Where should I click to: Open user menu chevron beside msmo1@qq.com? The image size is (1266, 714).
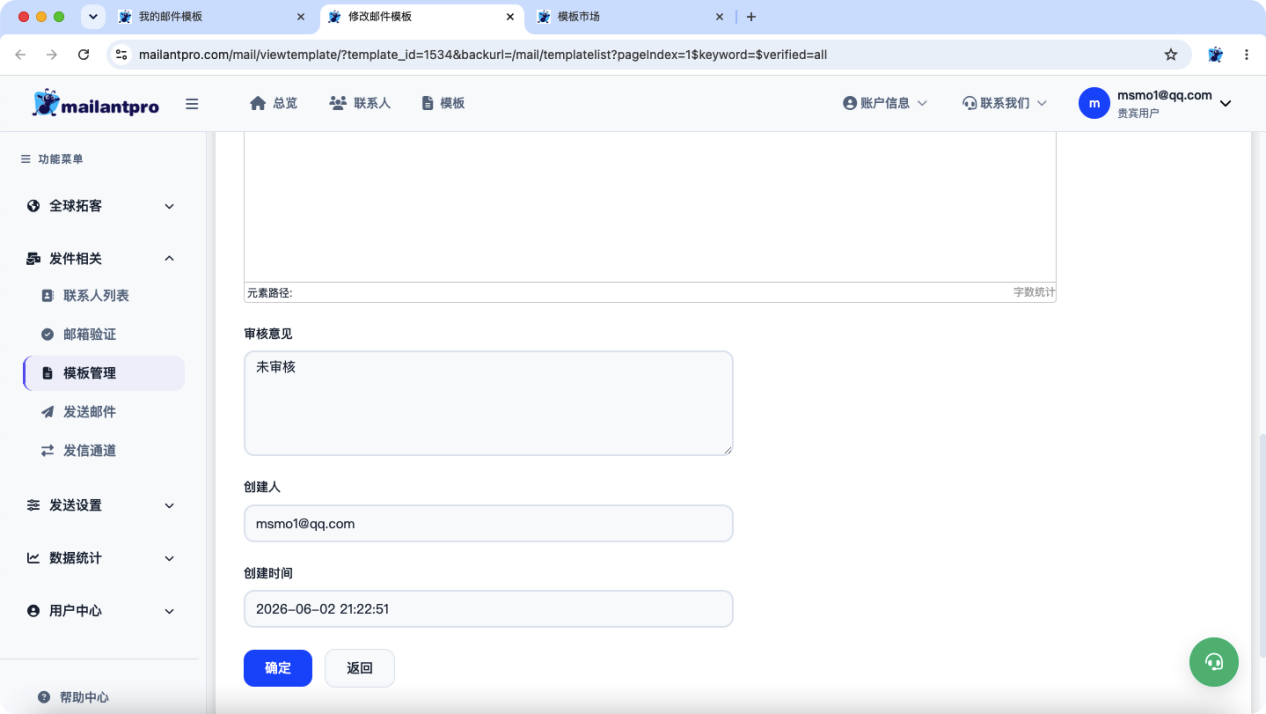[1226, 103]
